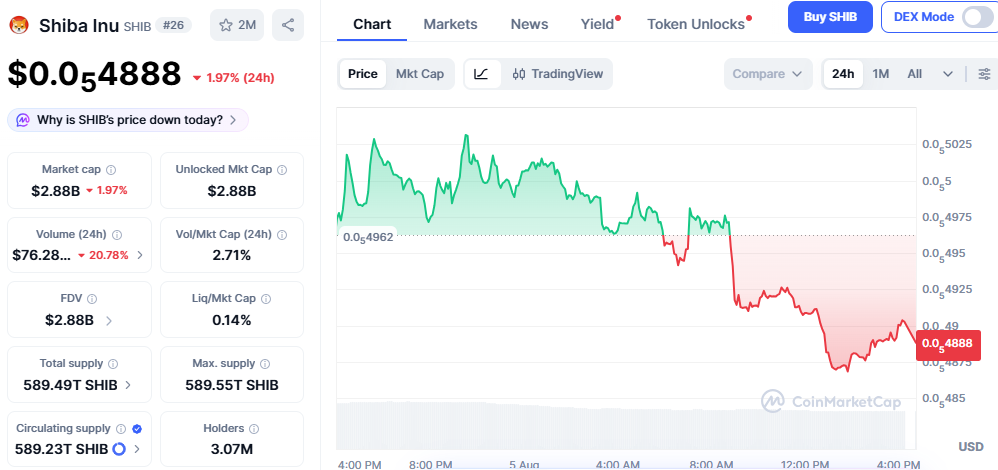The image size is (998, 470).
Task: Set chart range to 1M
Action: [880, 74]
